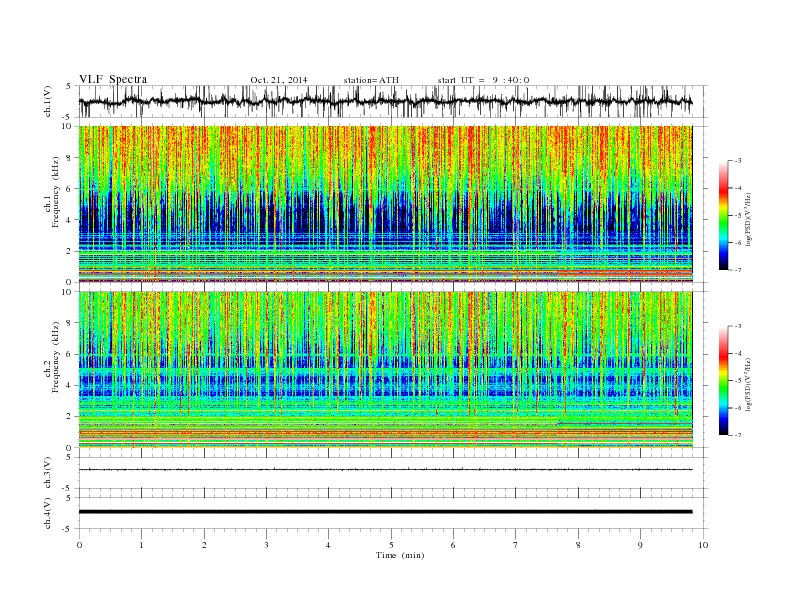This screenshot has width=792, height=612.
Task: Click the "ch.4(V)" axis label
Action: click(48, 513)
